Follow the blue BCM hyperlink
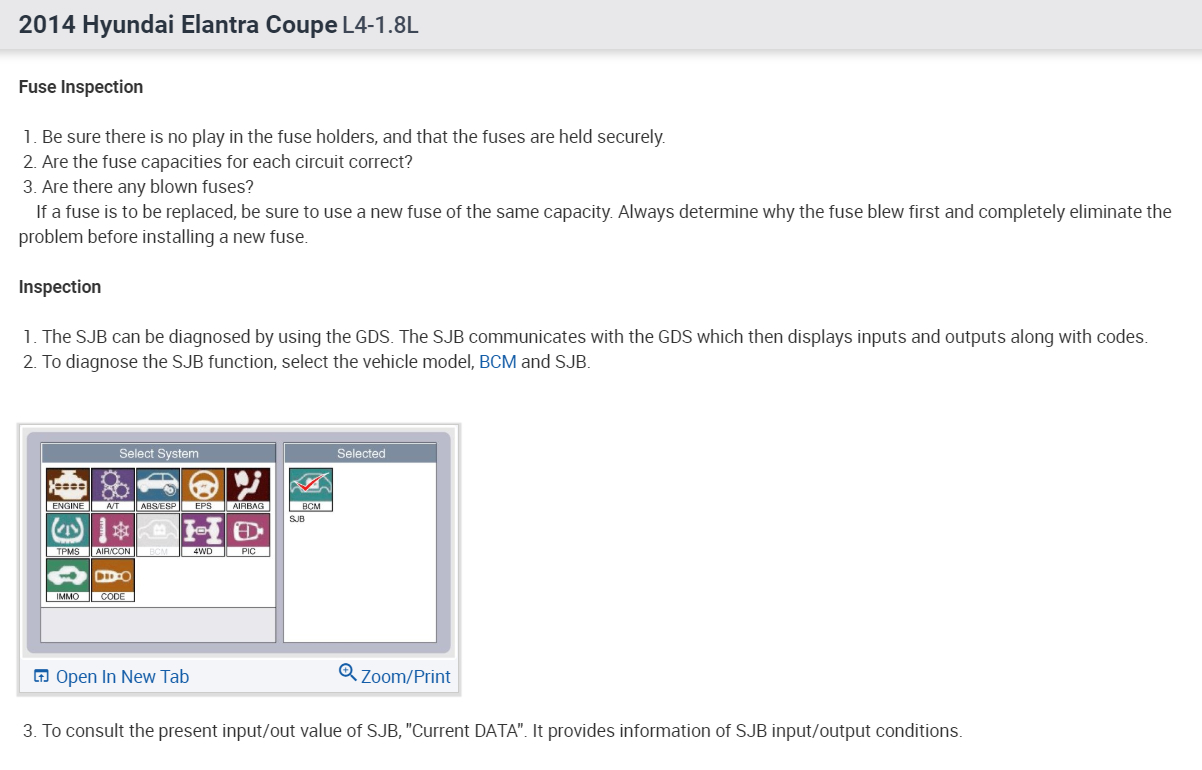Image resolution: width=1202 pixels, height=770 pixels. 498,362
